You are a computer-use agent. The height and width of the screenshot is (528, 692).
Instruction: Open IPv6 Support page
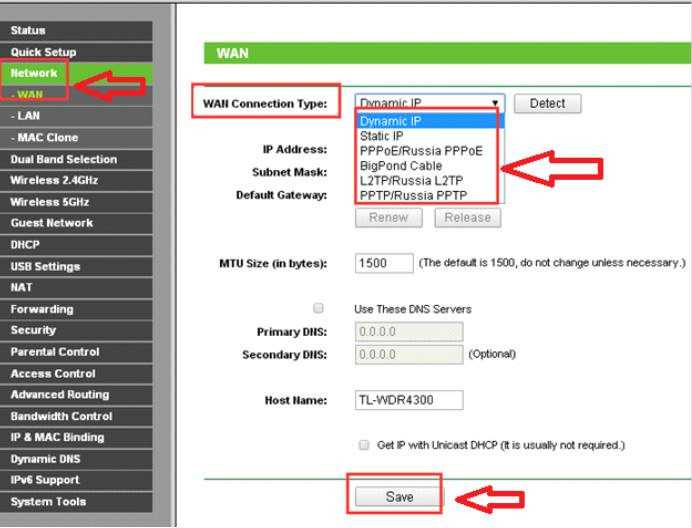pos(76,480)
